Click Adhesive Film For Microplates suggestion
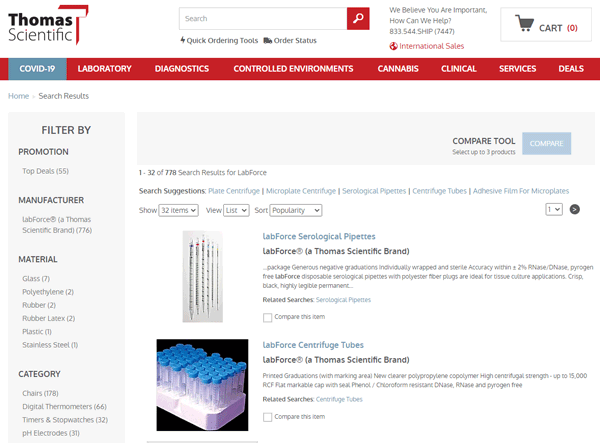The image size is (600, 443). point(521,191)
